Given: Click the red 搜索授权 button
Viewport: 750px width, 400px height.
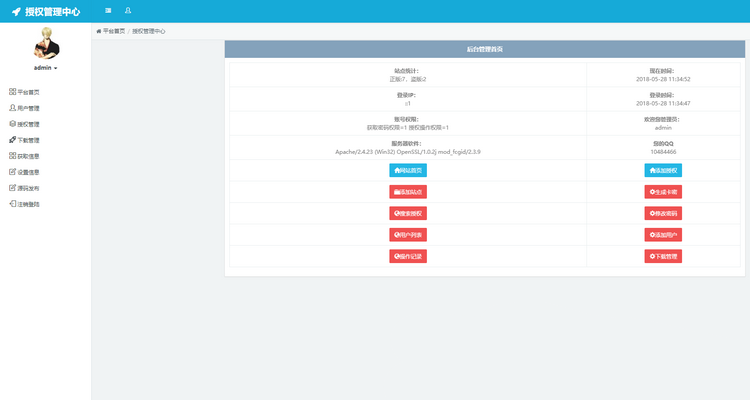Looking at the screenshot, I should point(408,213).
